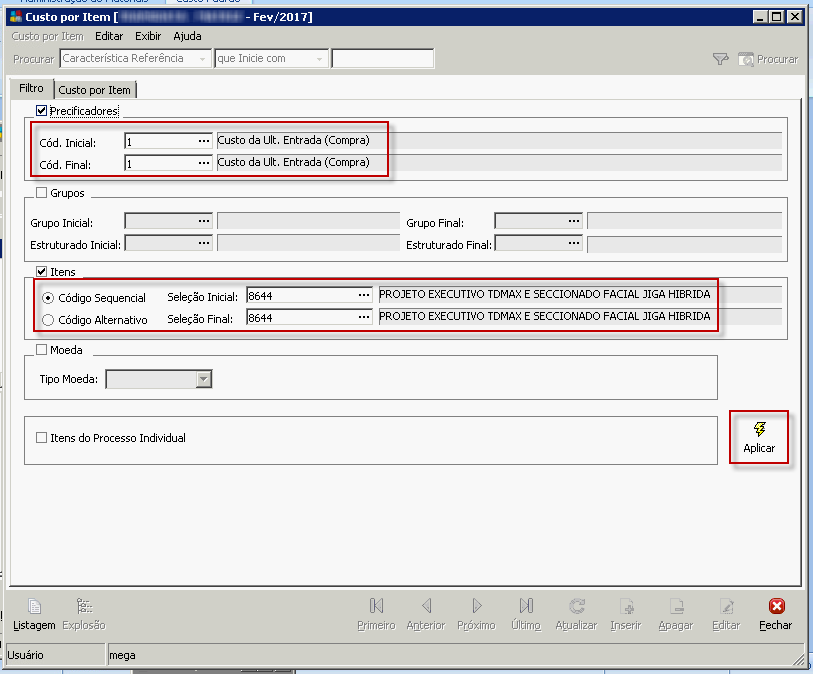Click the window title bar app icon

coord(16,17)
